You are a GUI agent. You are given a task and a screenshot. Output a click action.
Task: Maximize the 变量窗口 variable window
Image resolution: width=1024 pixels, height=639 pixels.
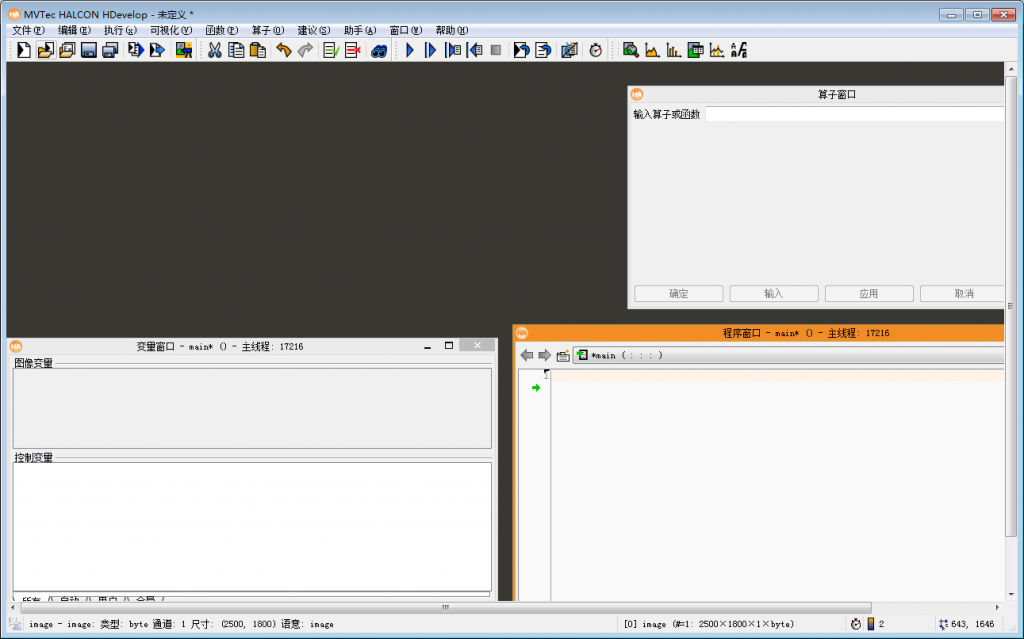449,346
